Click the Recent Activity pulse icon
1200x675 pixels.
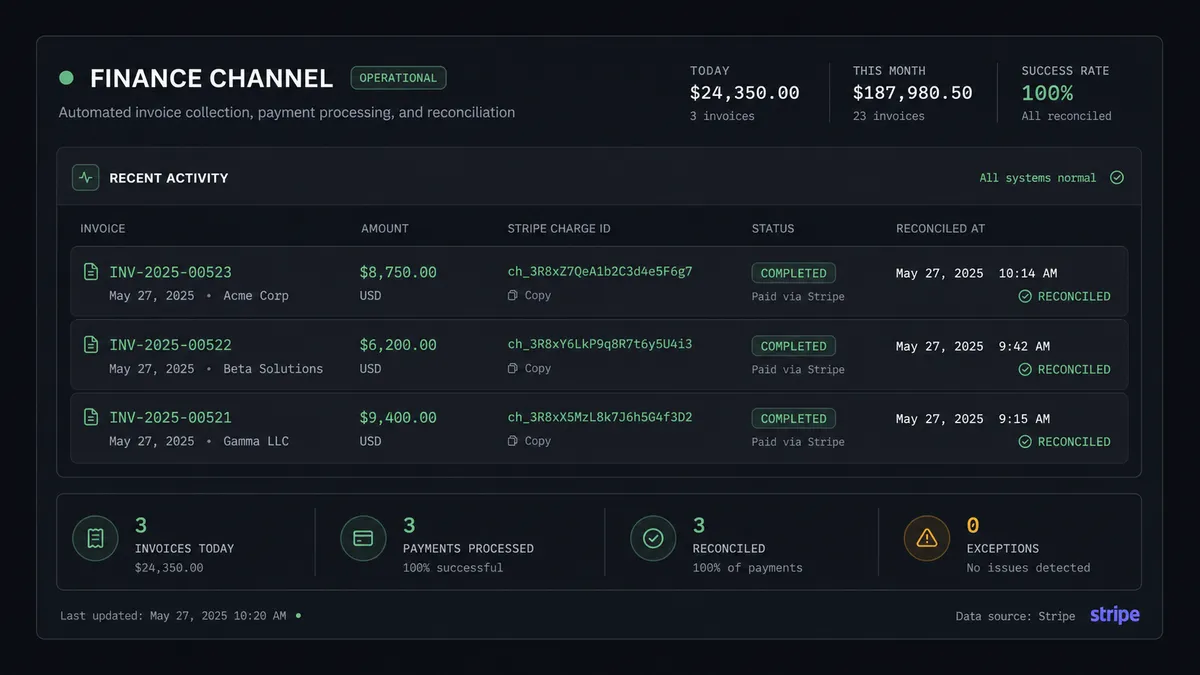[85, 178]
